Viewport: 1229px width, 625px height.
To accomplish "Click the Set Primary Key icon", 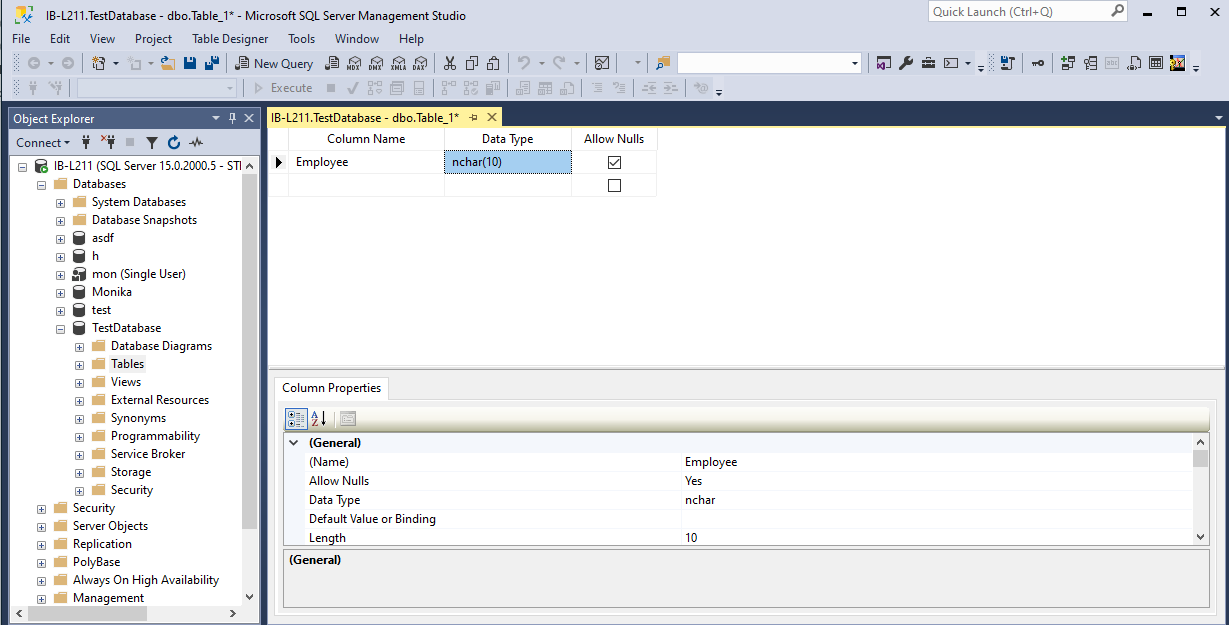I will tap(1038, 63).
